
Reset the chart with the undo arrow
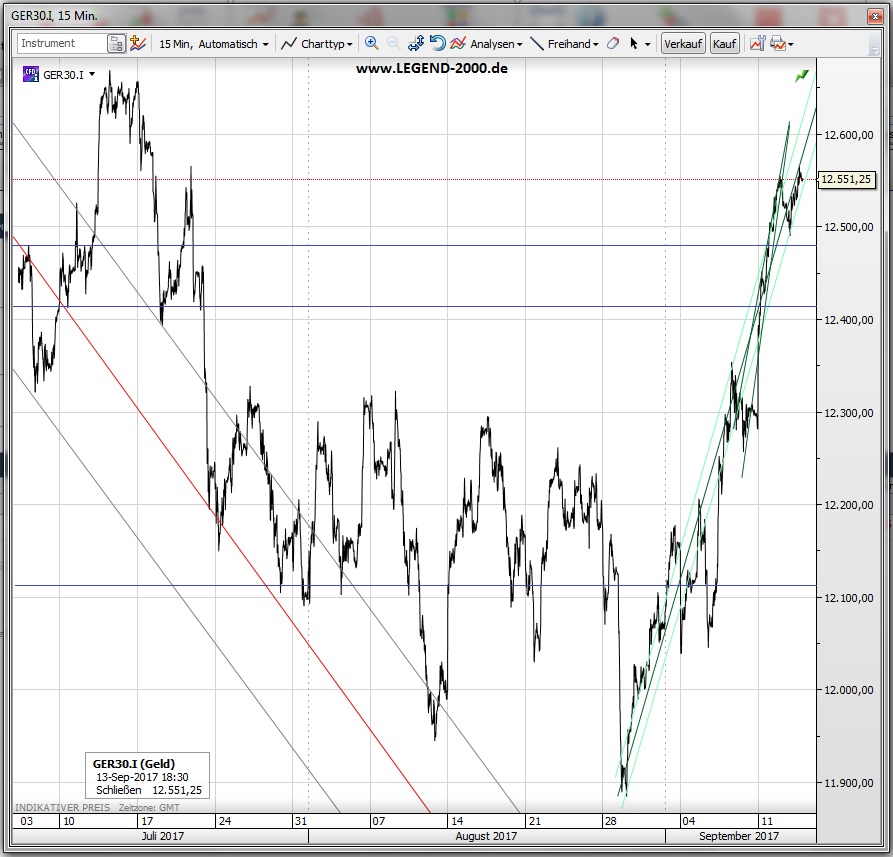pyautogui.click(x=437, y=44)
